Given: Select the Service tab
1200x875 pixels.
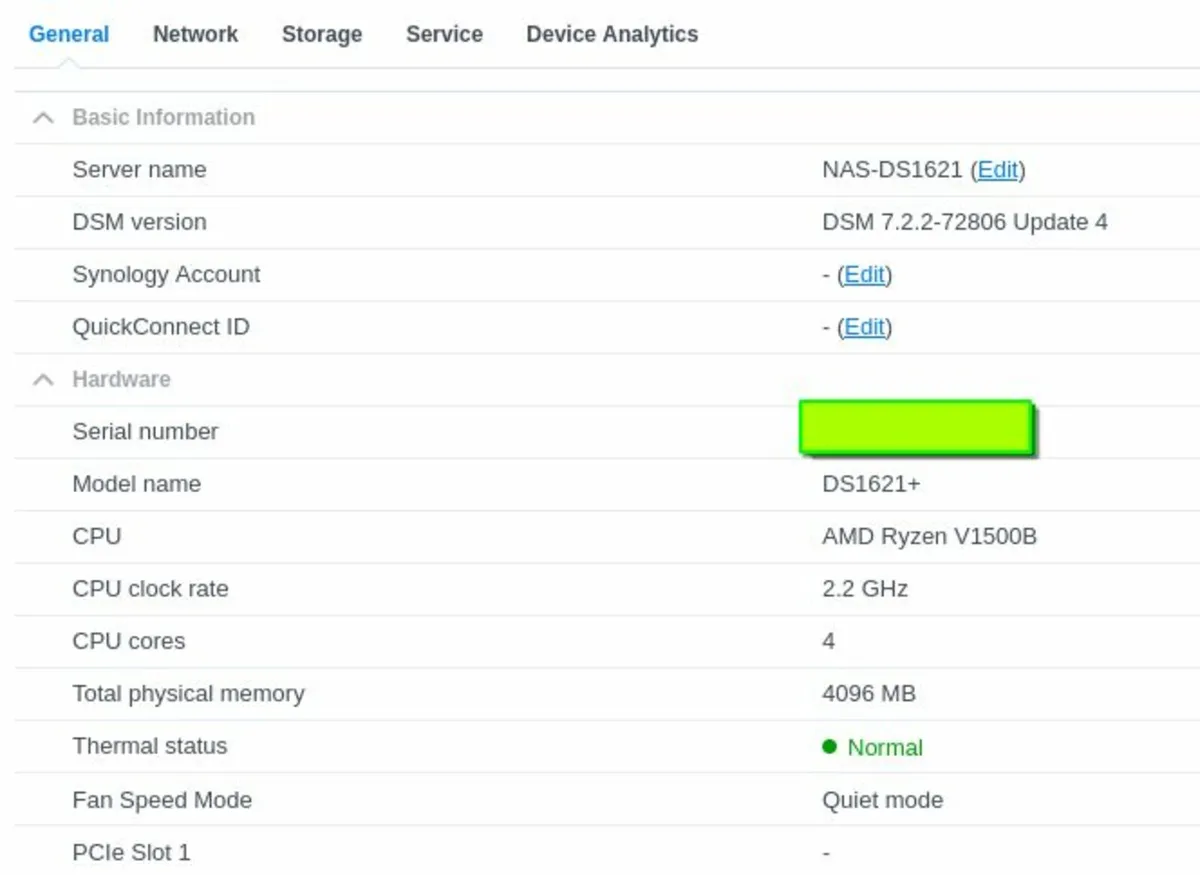Looking at the screenshot, I should (x=444, y=34).
